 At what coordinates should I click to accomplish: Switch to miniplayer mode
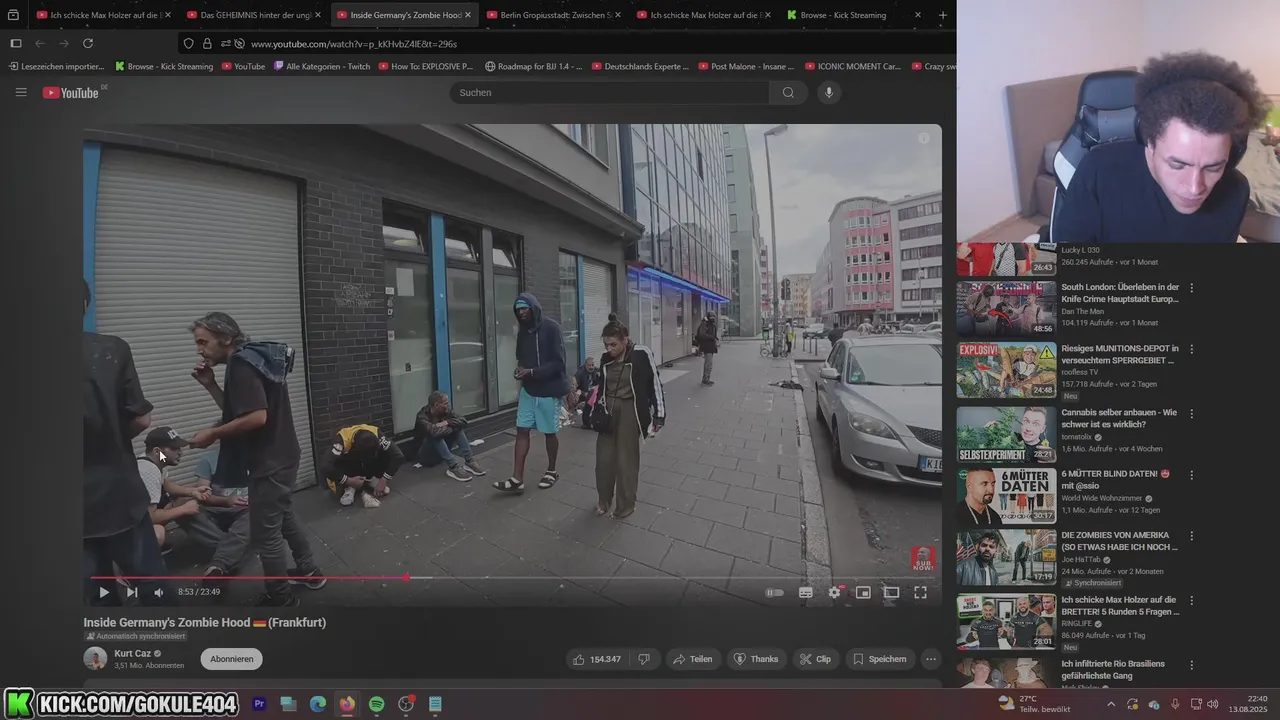click(863, 592)
